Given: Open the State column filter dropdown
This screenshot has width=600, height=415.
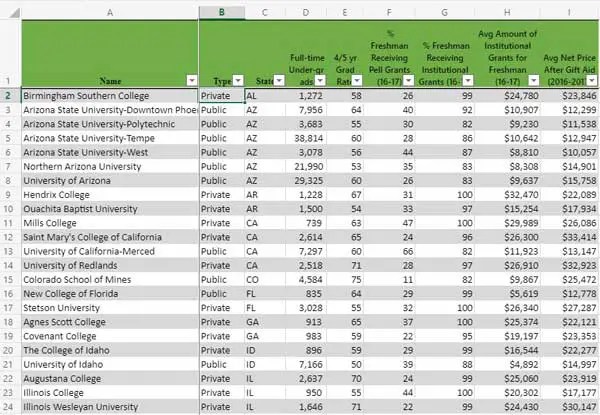Looking at the screenshot, I should pos(279,80).
